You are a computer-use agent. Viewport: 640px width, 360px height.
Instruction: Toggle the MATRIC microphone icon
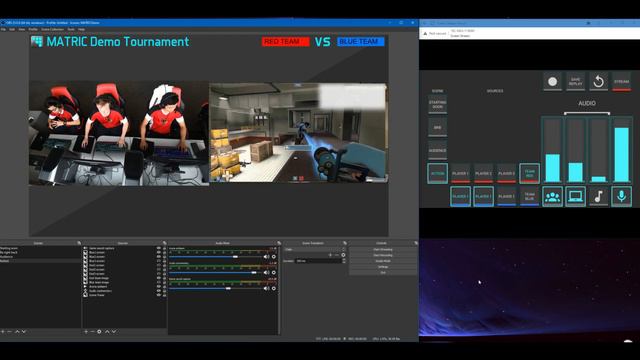tap(621, 196)
